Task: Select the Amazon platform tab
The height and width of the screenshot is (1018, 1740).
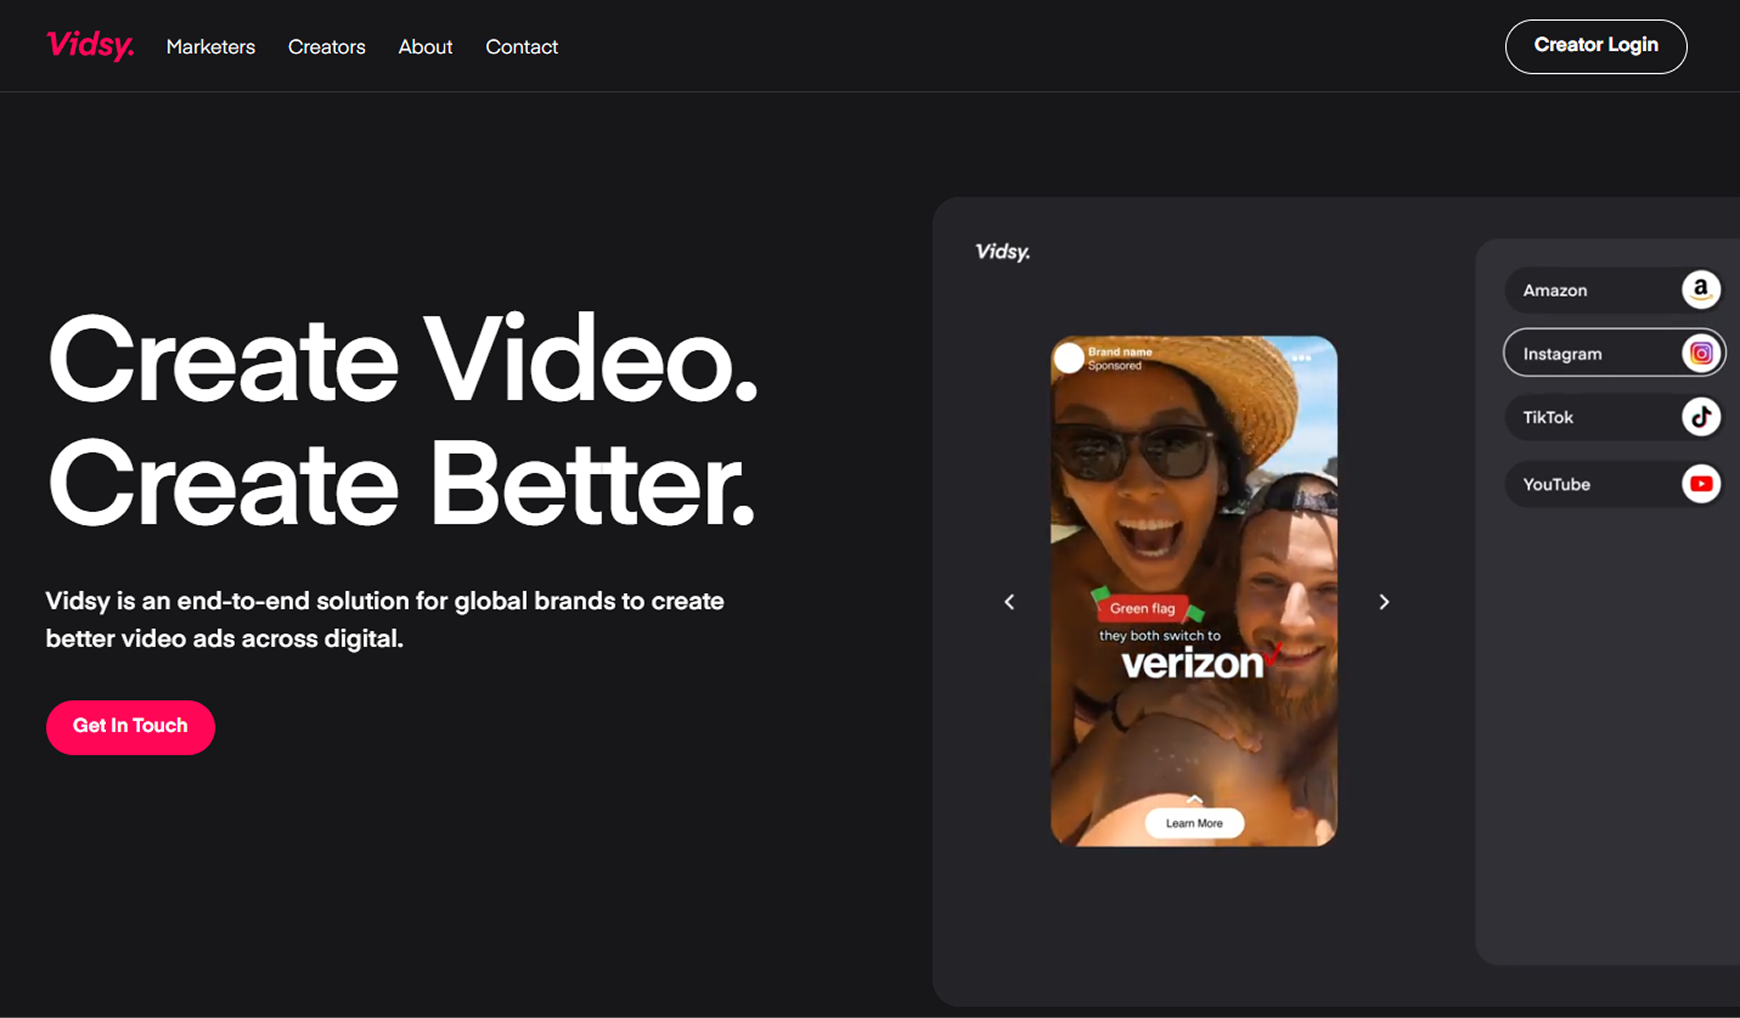Action: (1613, 290)
